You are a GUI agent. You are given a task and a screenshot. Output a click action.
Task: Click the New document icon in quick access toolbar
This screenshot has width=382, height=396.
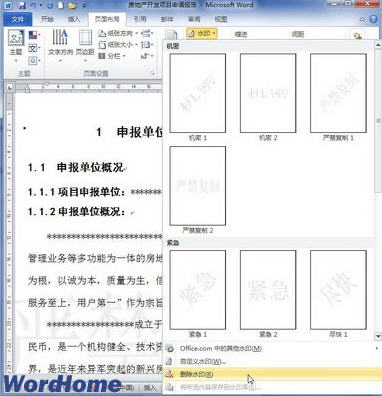point(61,5)
